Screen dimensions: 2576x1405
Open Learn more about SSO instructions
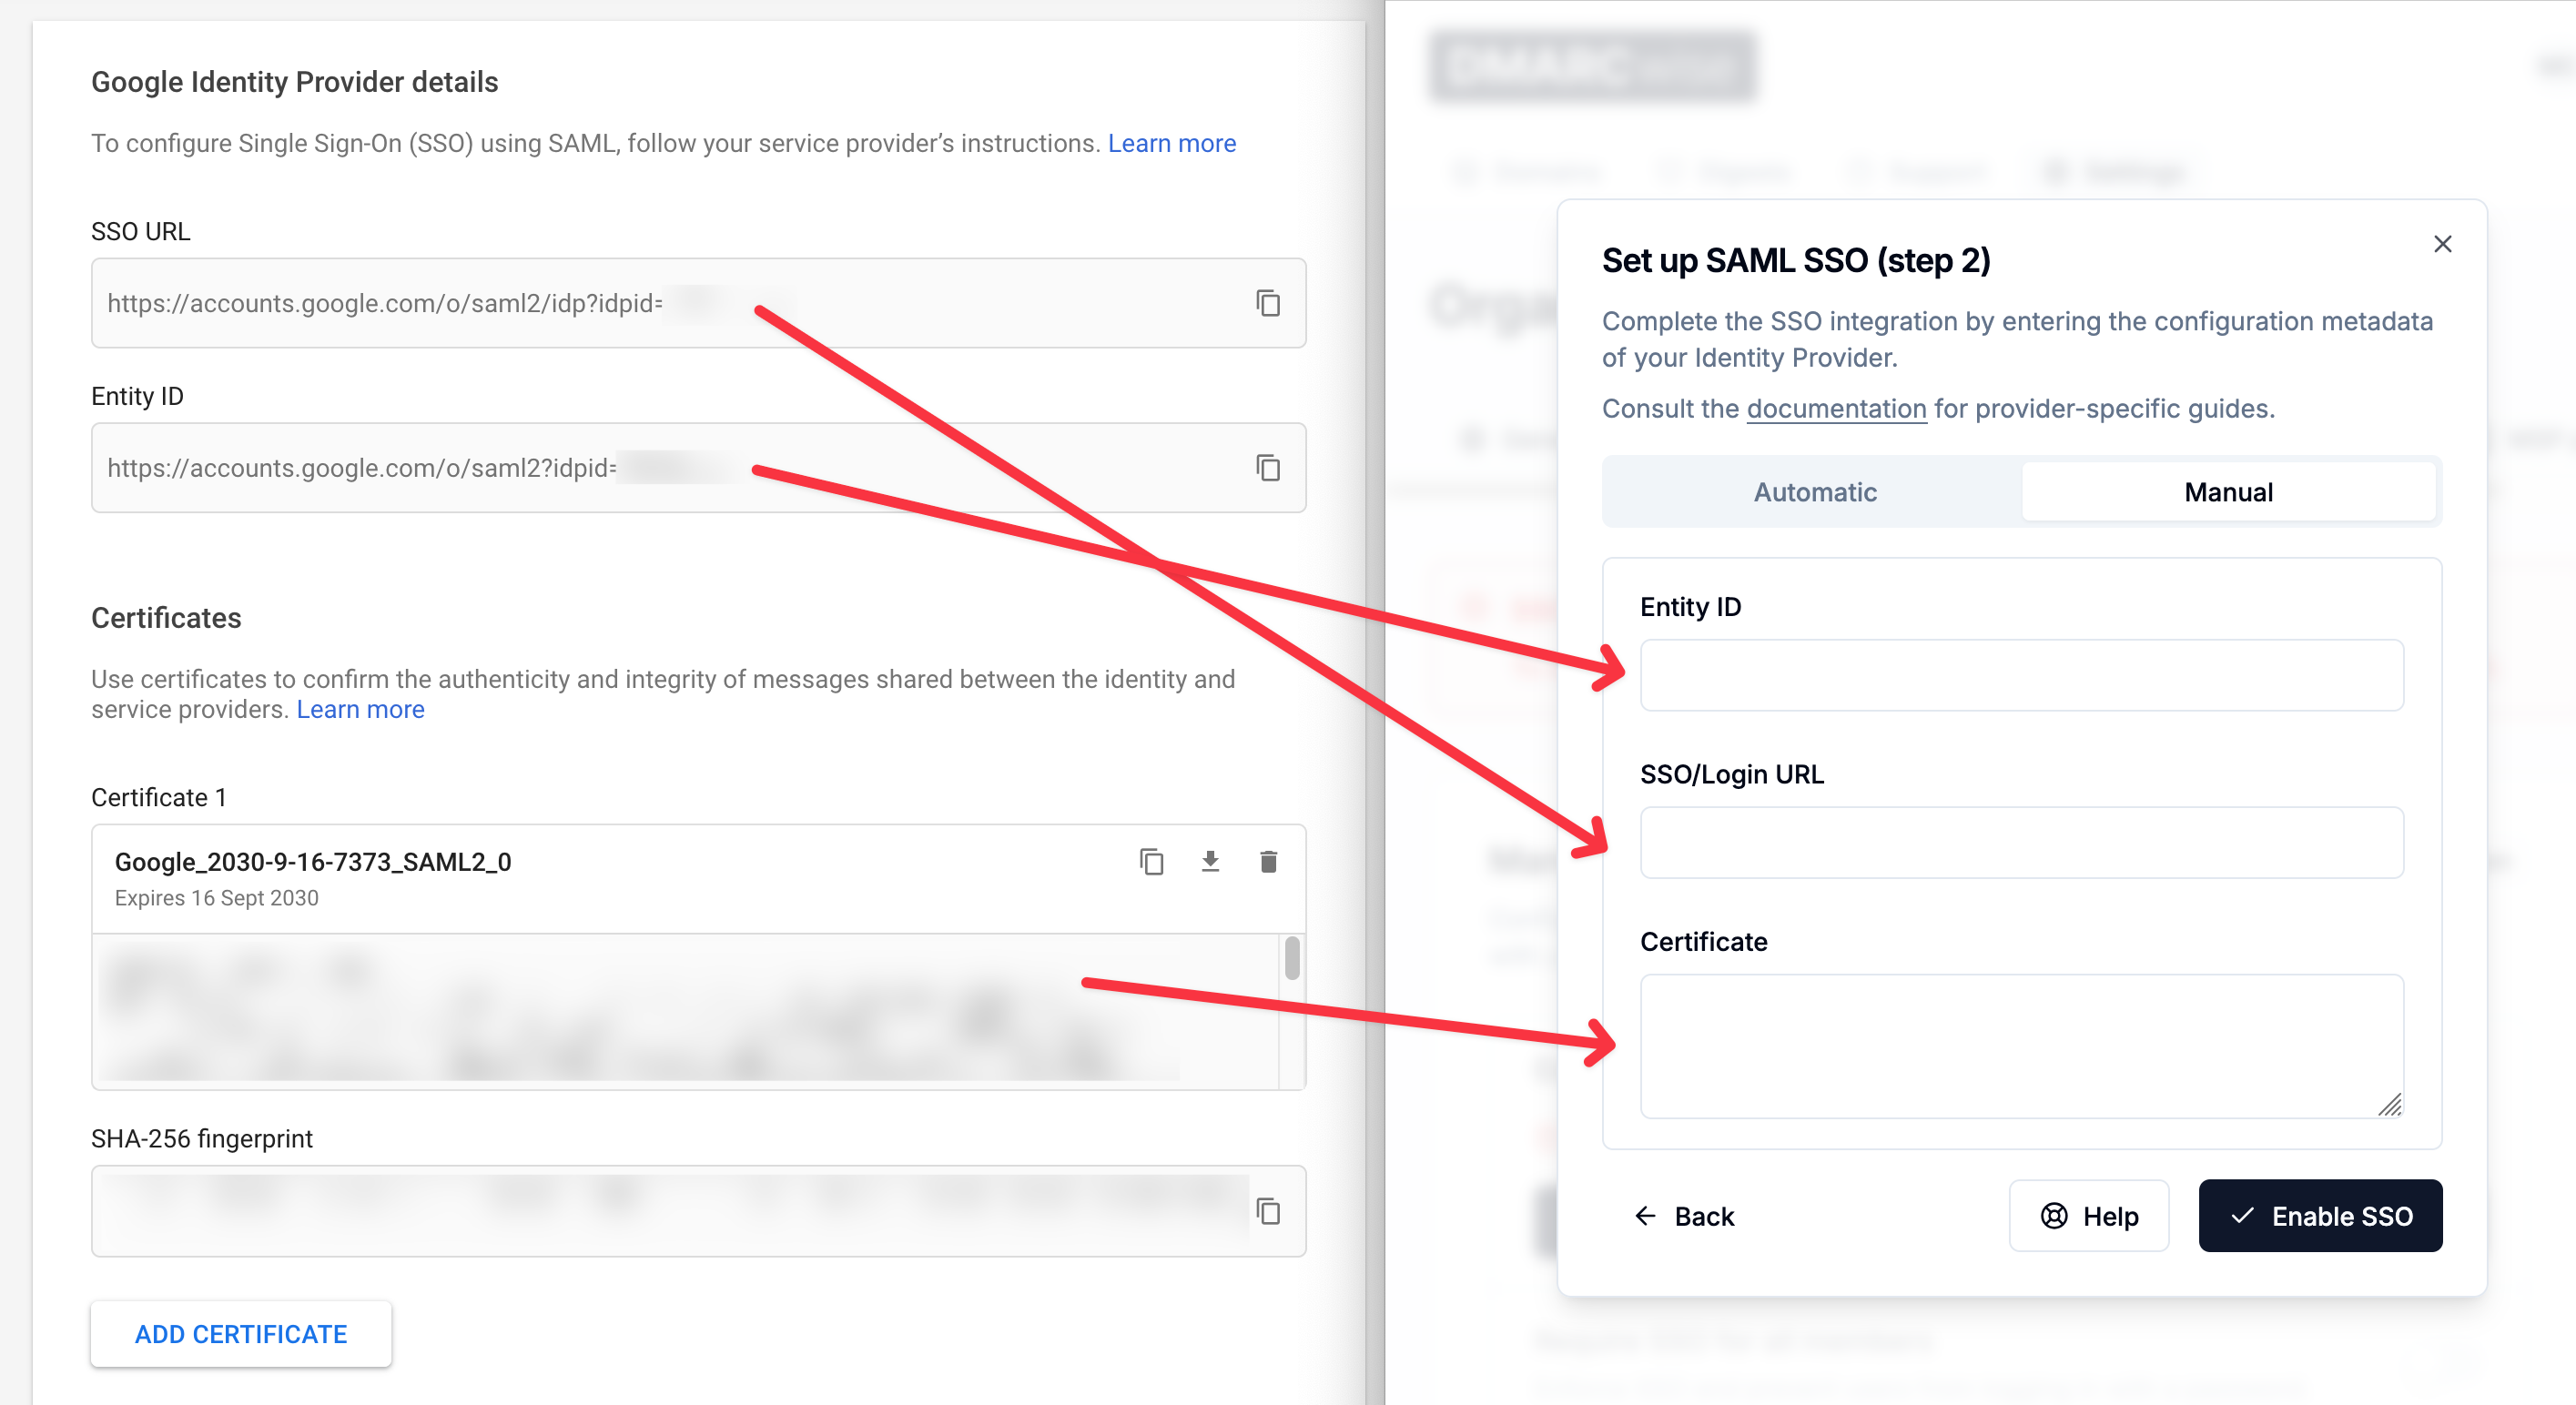point(1171,143)
